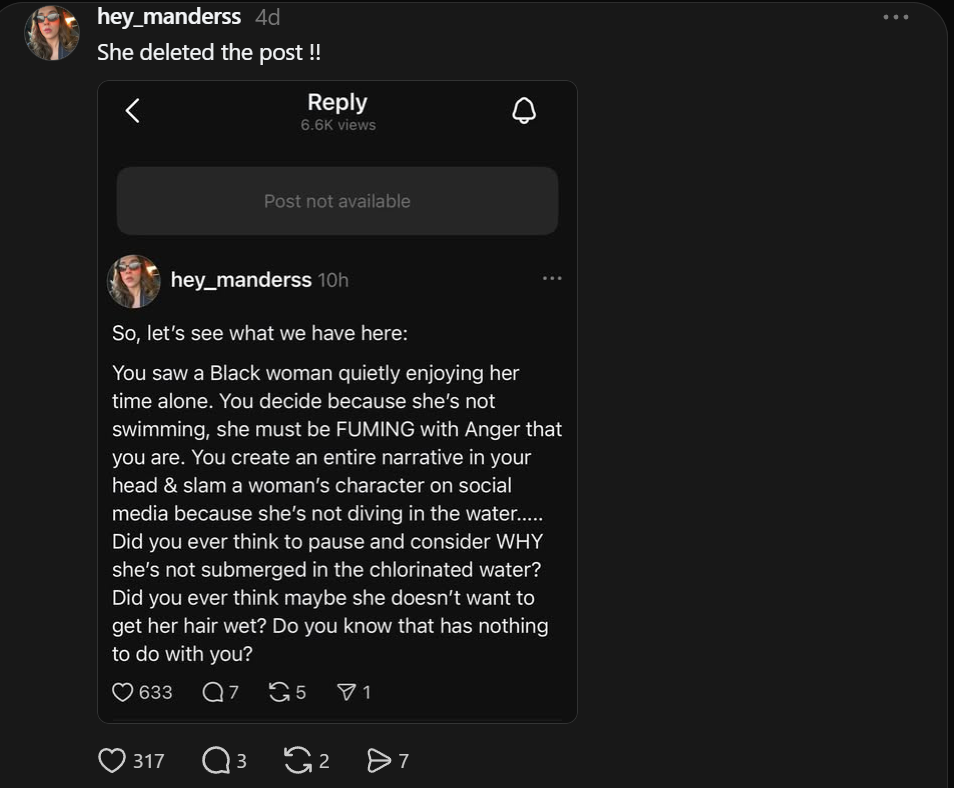Click the "She deleted the post !!" text

click(x=209, y=53)
